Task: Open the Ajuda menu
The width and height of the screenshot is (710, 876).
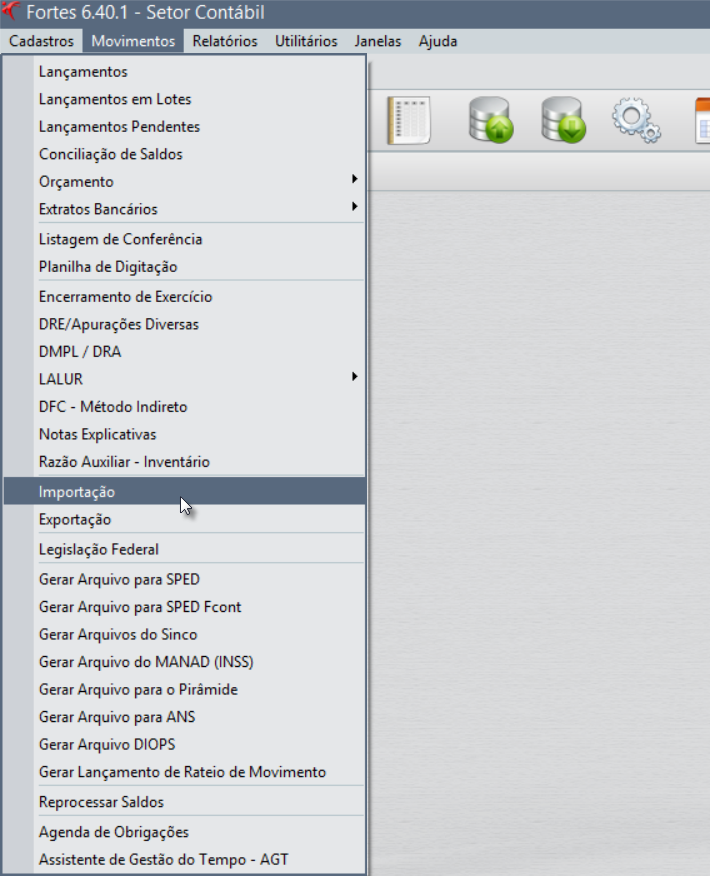Action: click(438, 41)
